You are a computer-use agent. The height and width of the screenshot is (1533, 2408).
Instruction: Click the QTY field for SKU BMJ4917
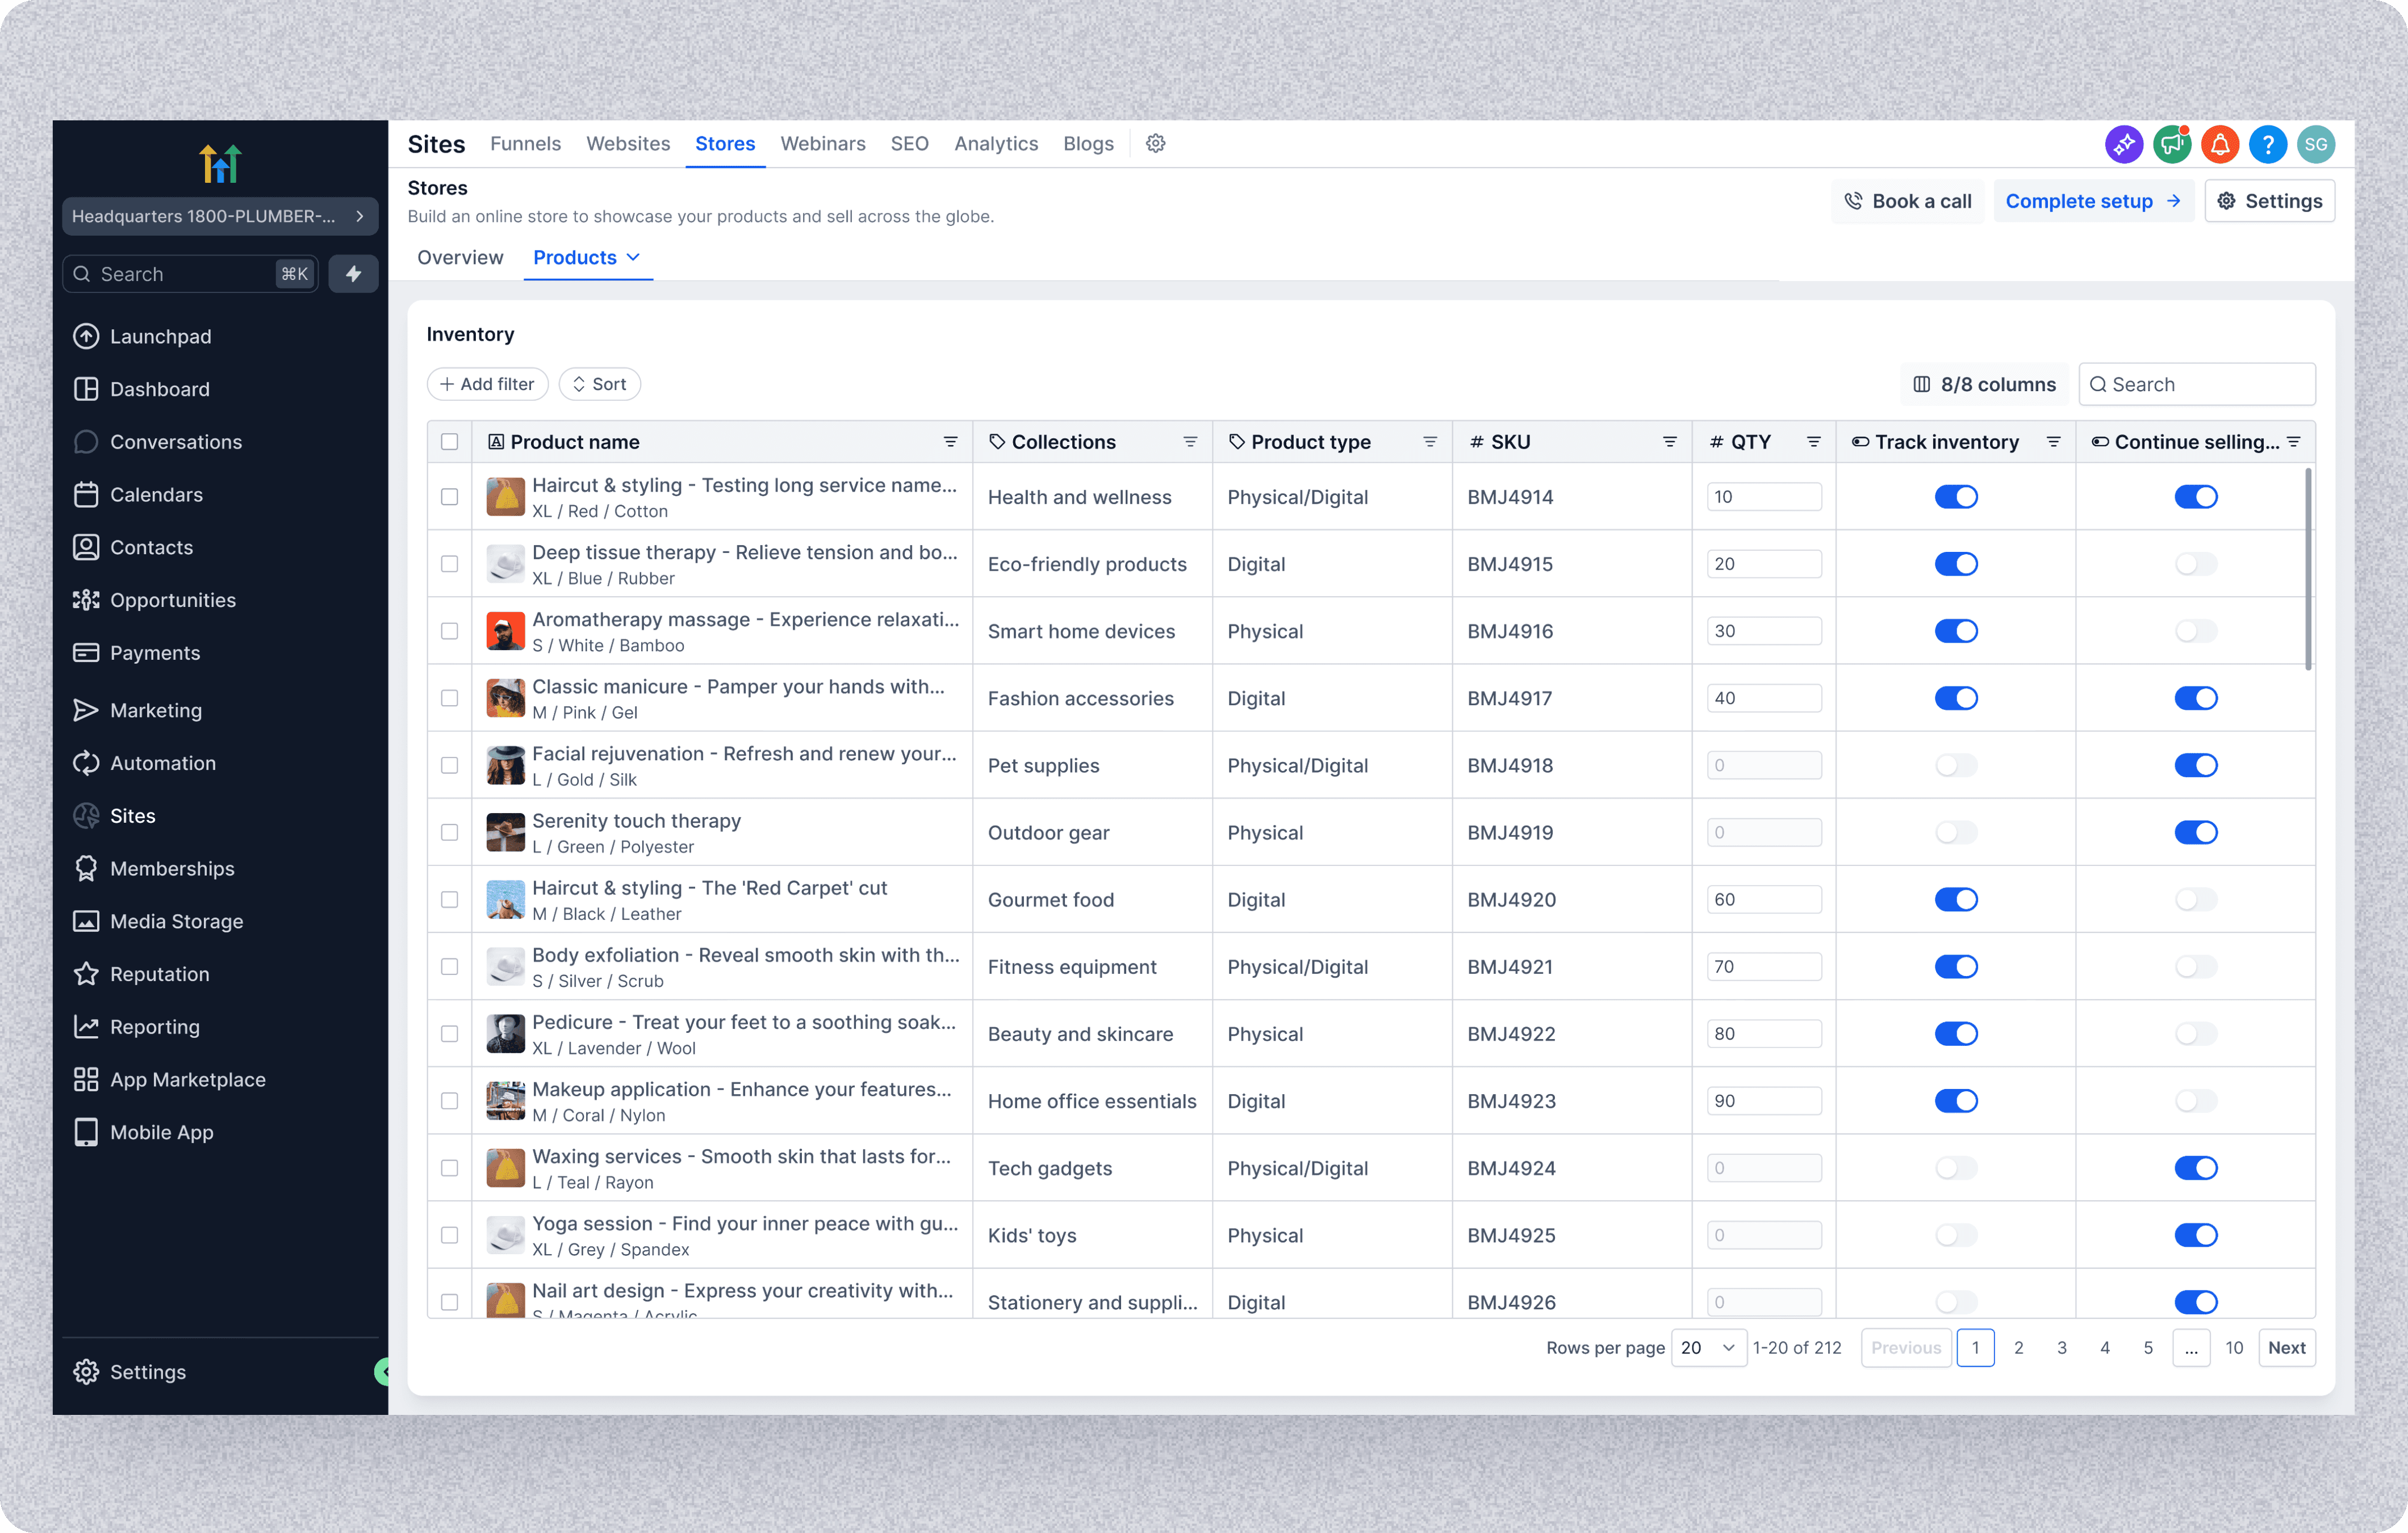(x=1763, y=698)
